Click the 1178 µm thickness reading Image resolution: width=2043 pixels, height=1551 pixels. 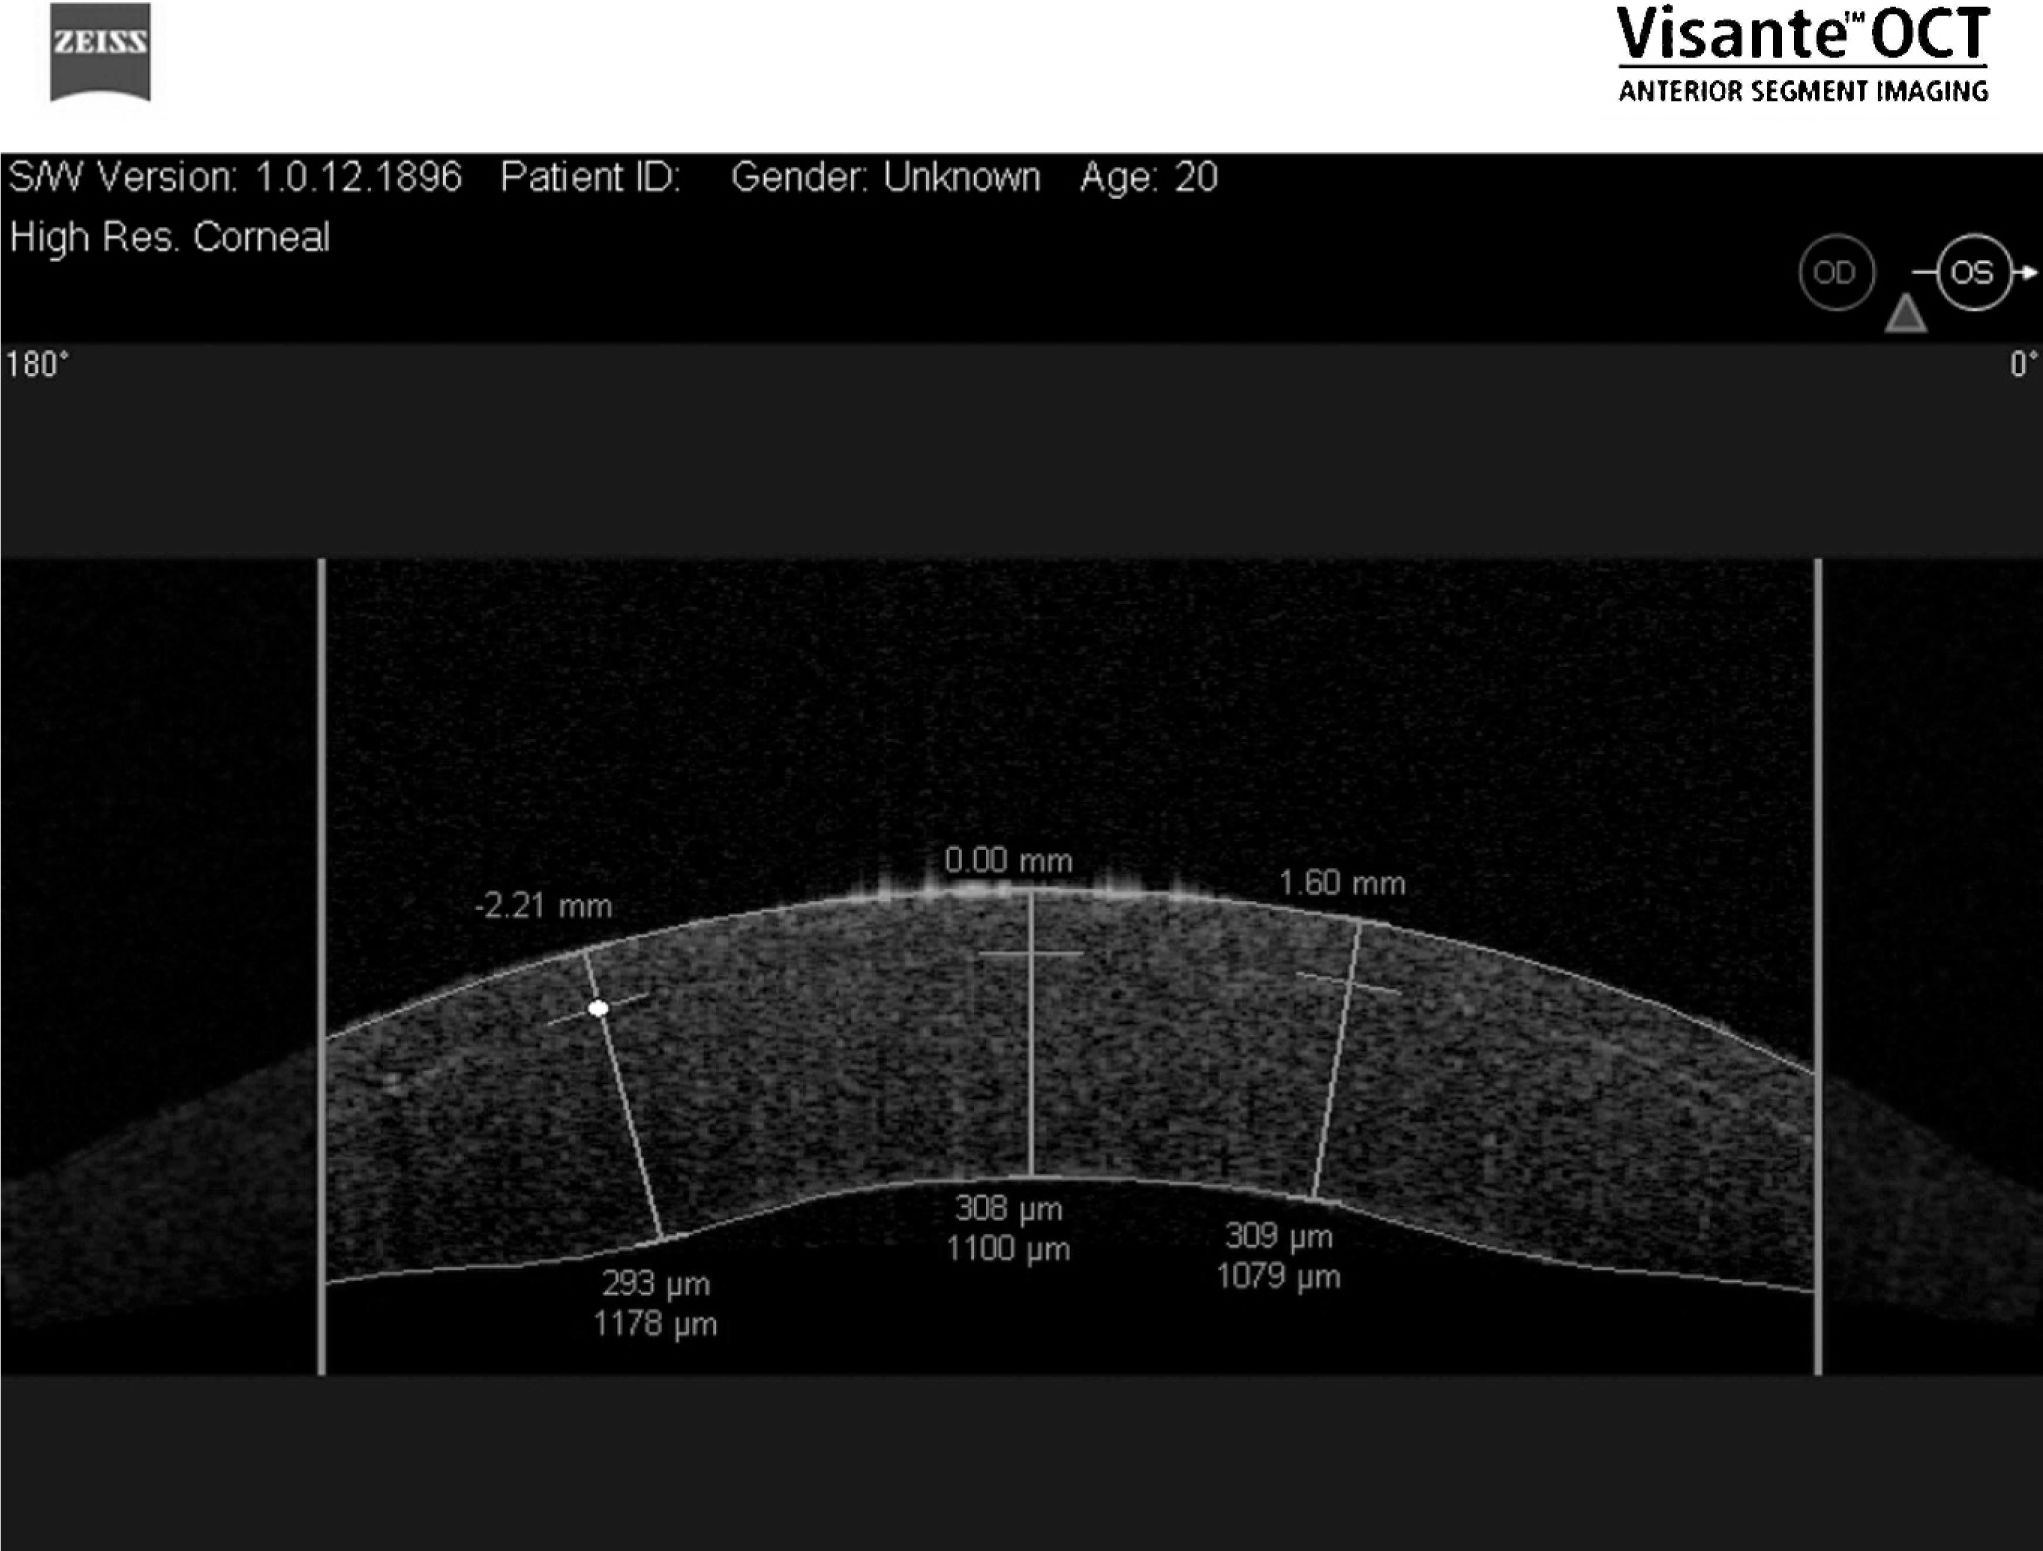(x=655, y=1324)
